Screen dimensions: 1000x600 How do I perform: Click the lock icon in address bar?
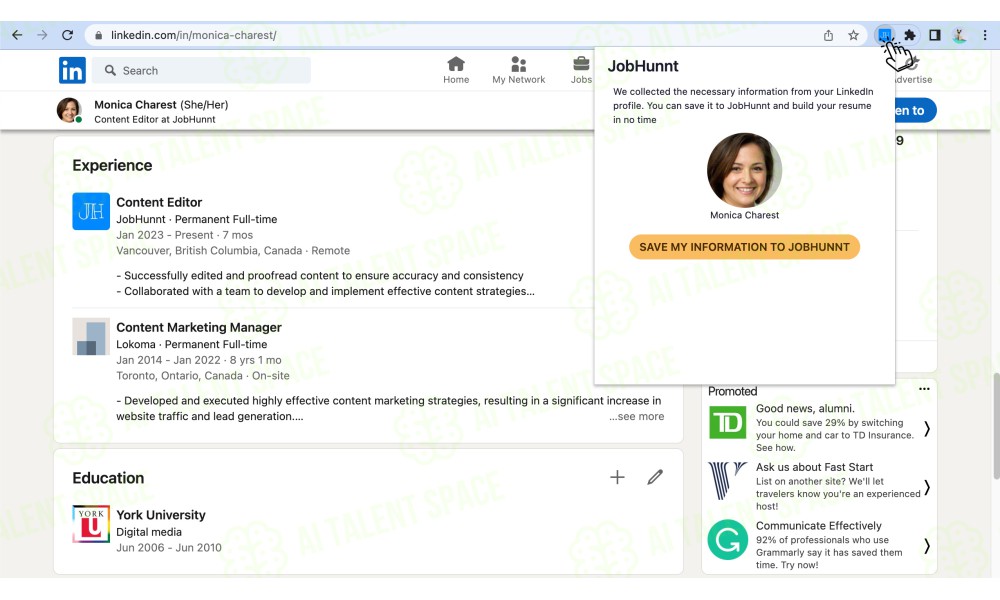click(x=98, y=35)
